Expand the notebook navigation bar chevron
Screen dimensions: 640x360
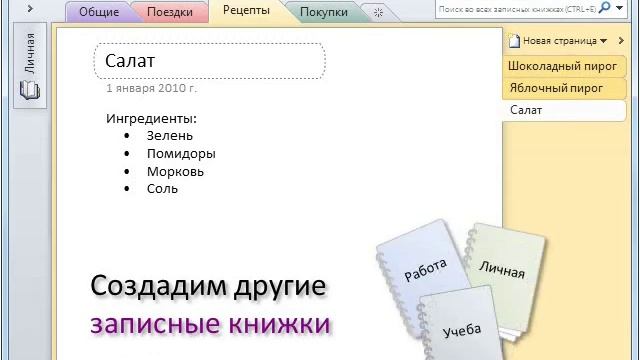[30, 8]
